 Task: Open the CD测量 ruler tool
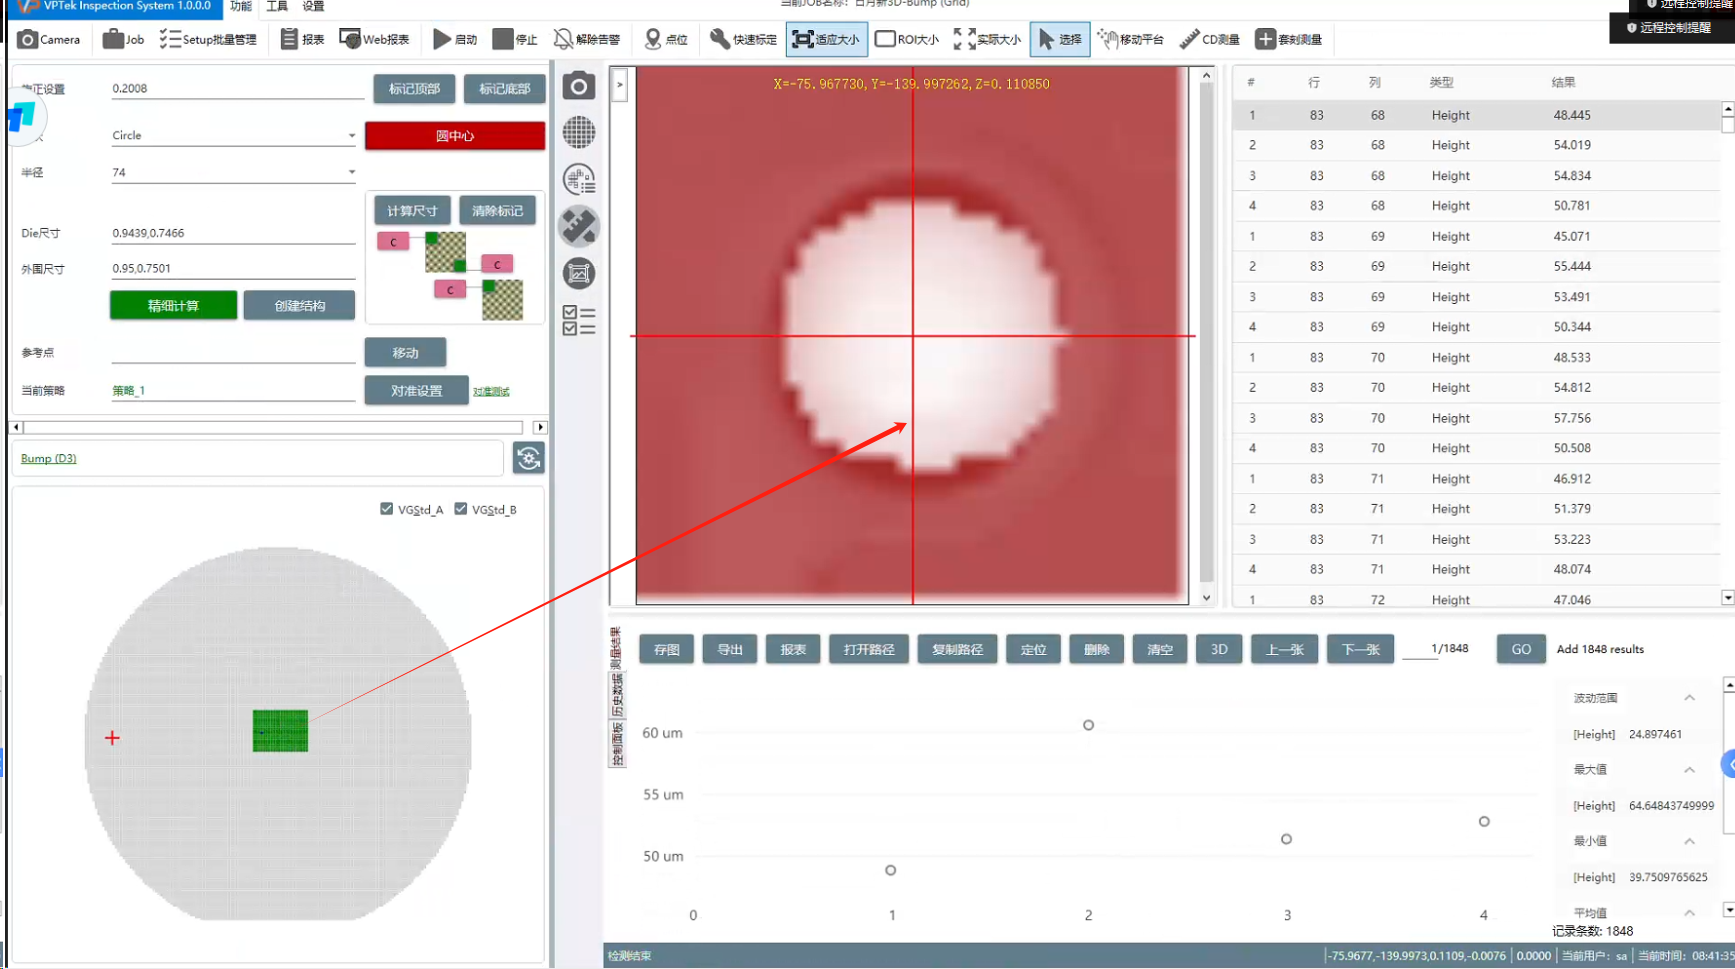1209,39
